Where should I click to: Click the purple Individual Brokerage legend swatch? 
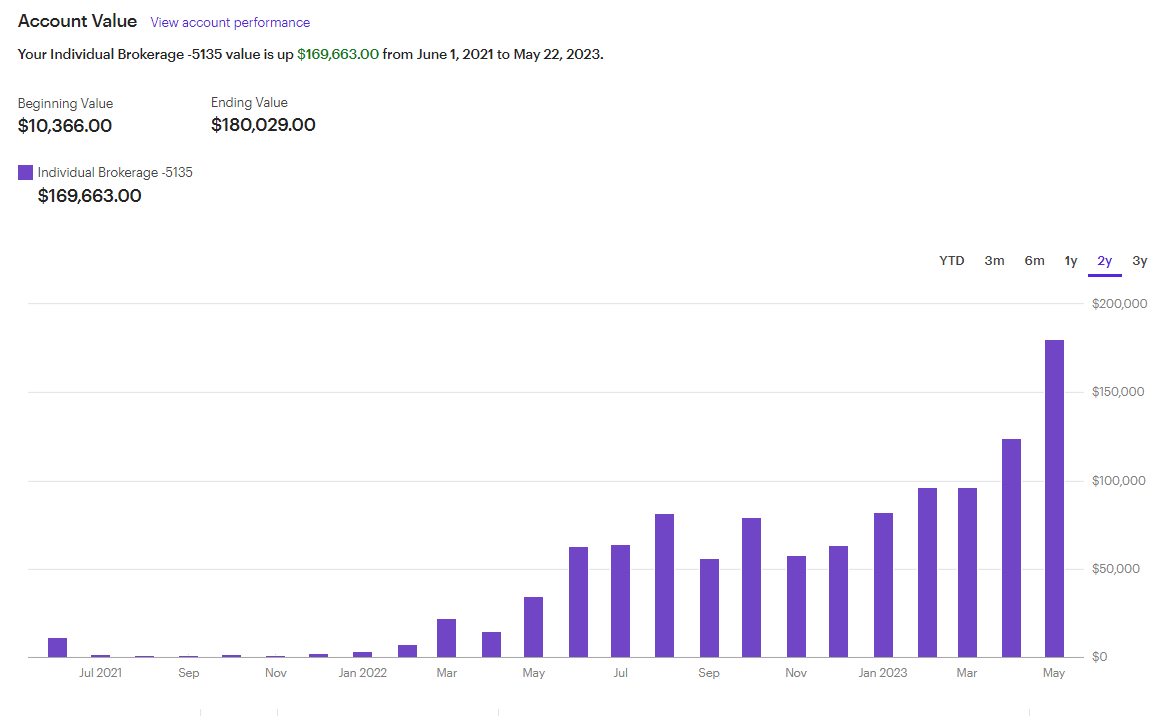click(x=25, y=173)
